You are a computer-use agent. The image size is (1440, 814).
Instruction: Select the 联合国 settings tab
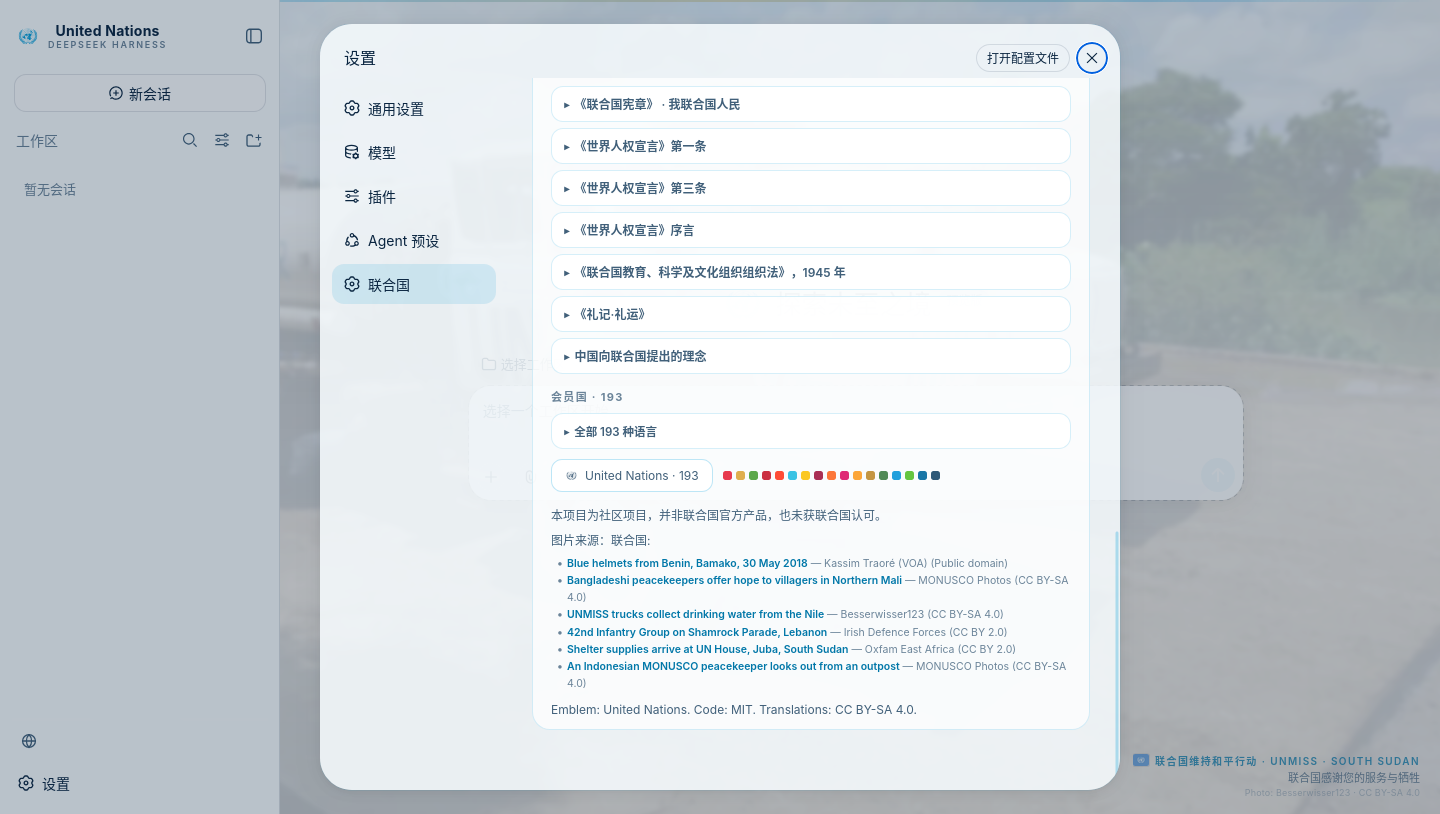tap(414, 284)
